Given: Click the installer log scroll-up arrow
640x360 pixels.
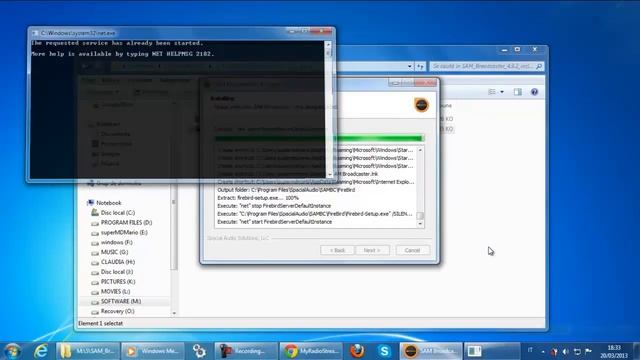Looking at the screenshot, I should [x=420, y=151].
